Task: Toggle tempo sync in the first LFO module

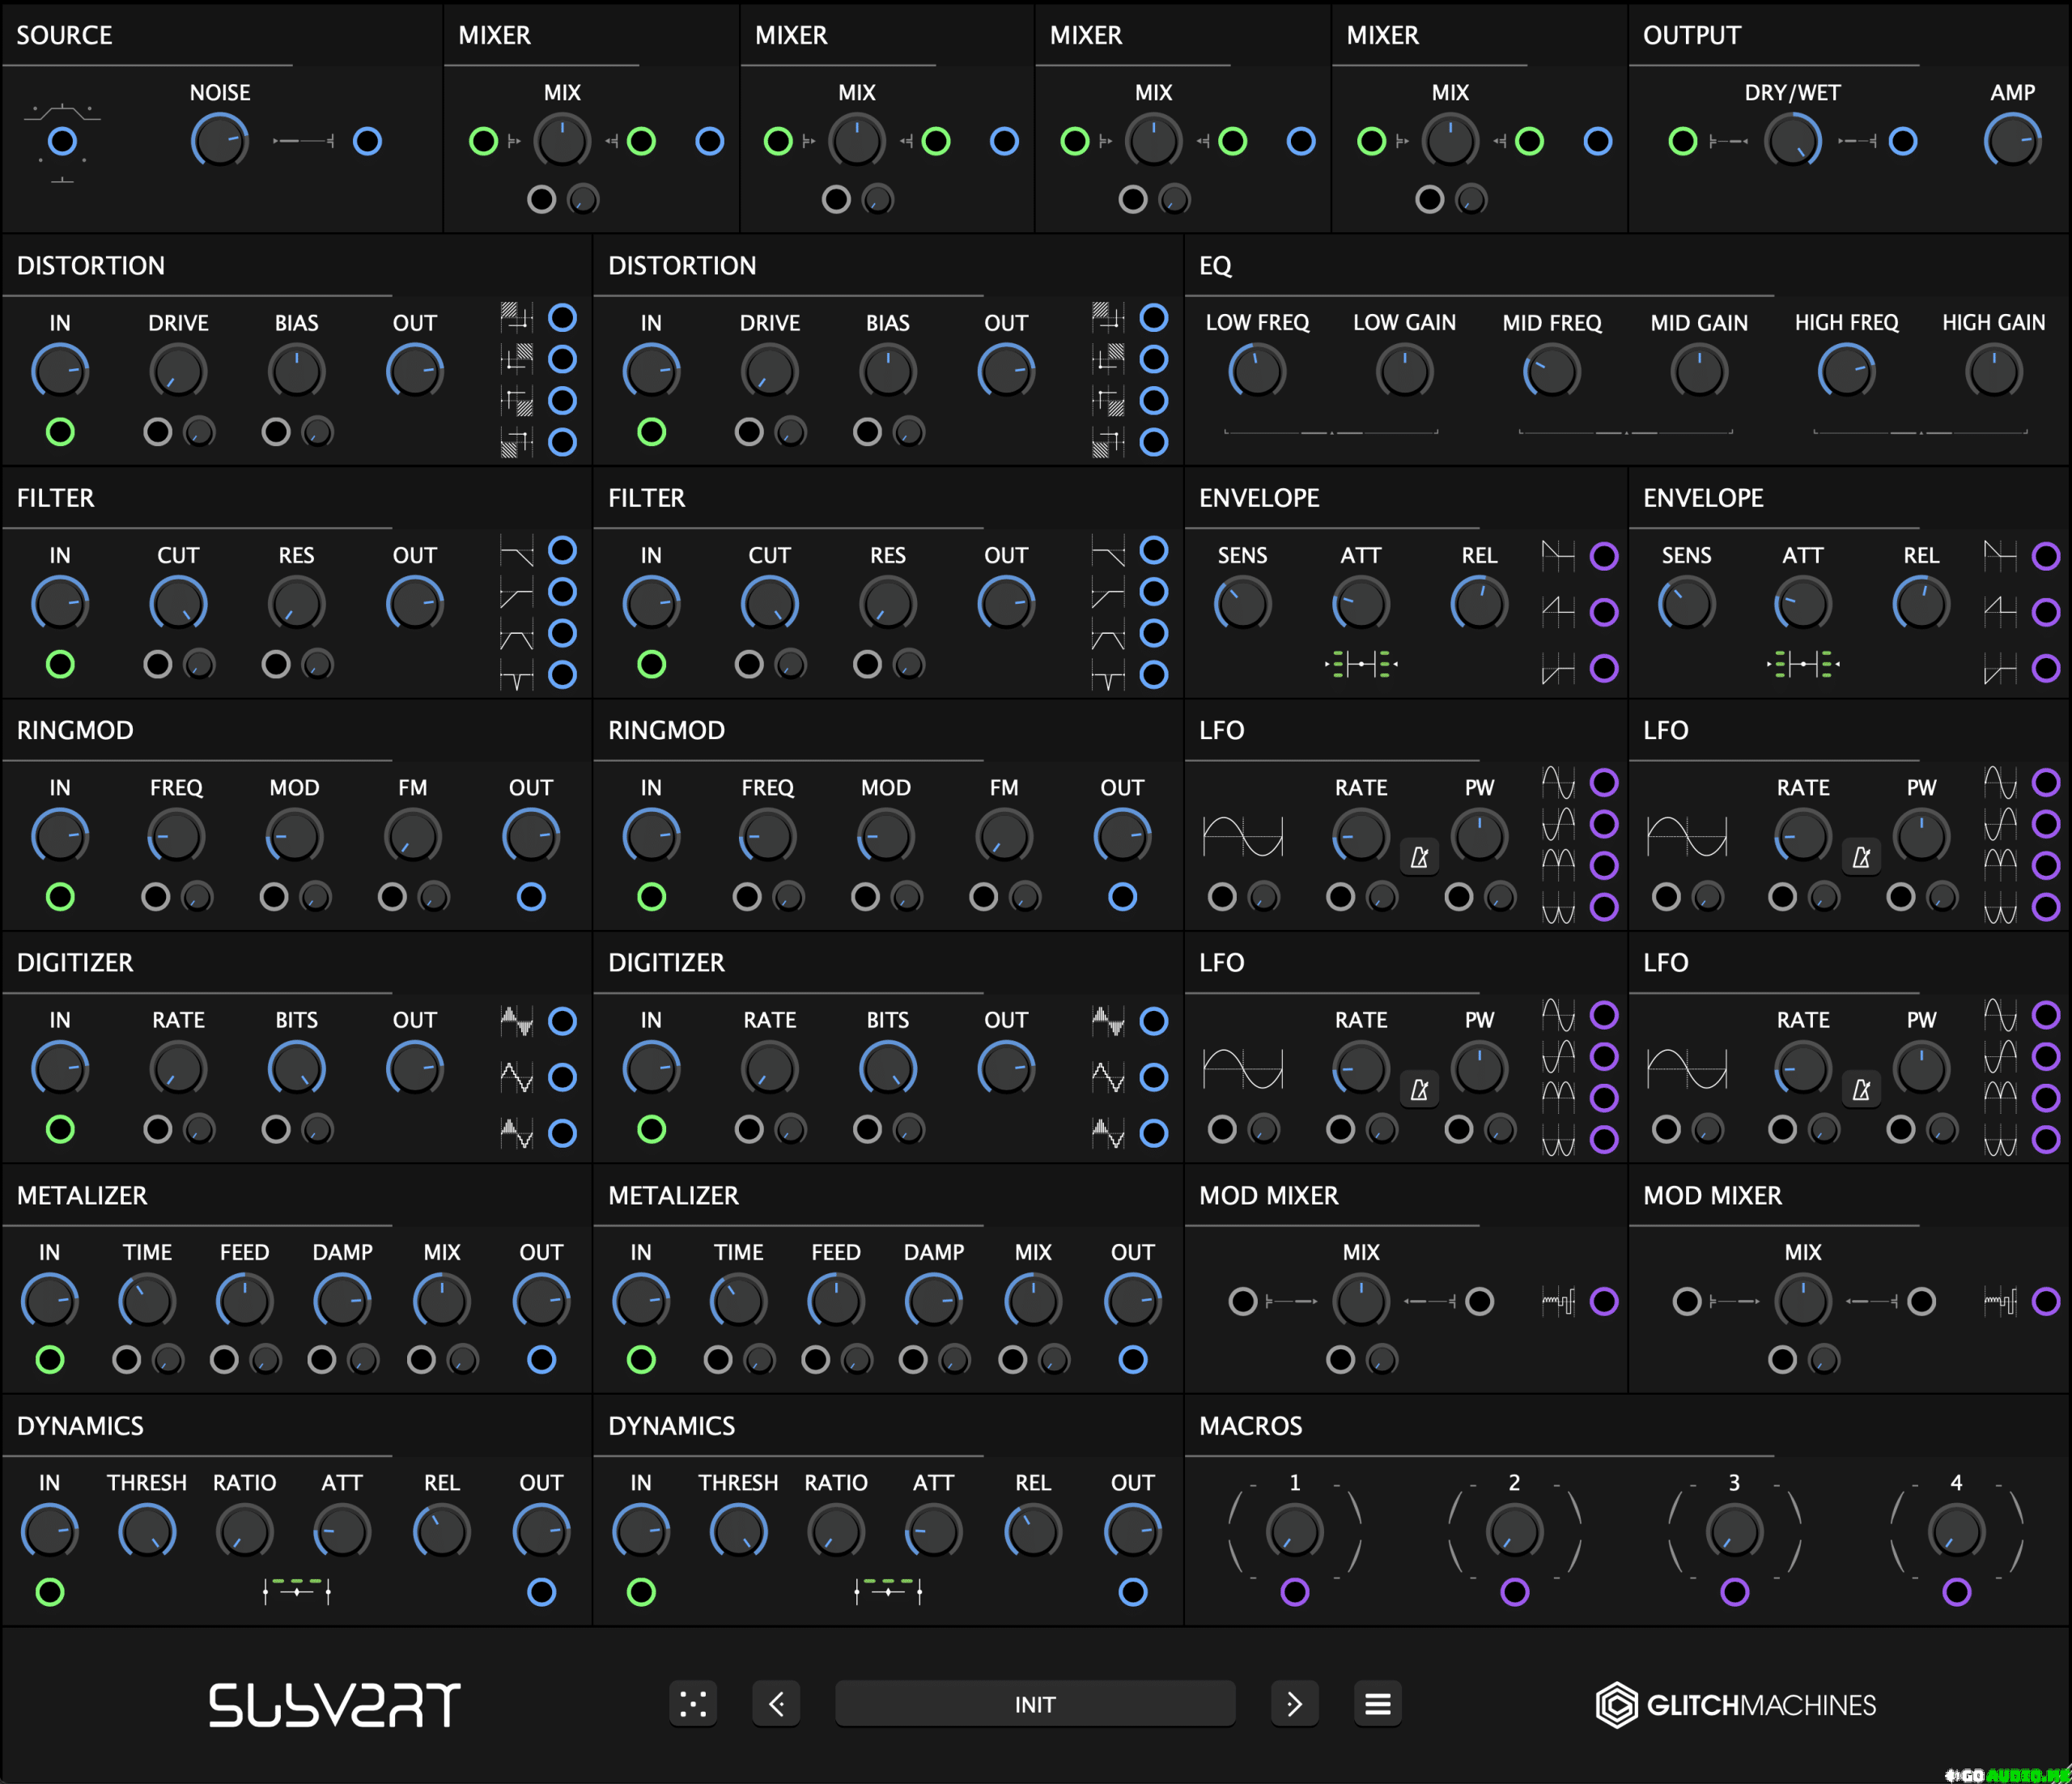Action: pos(1419,857)
